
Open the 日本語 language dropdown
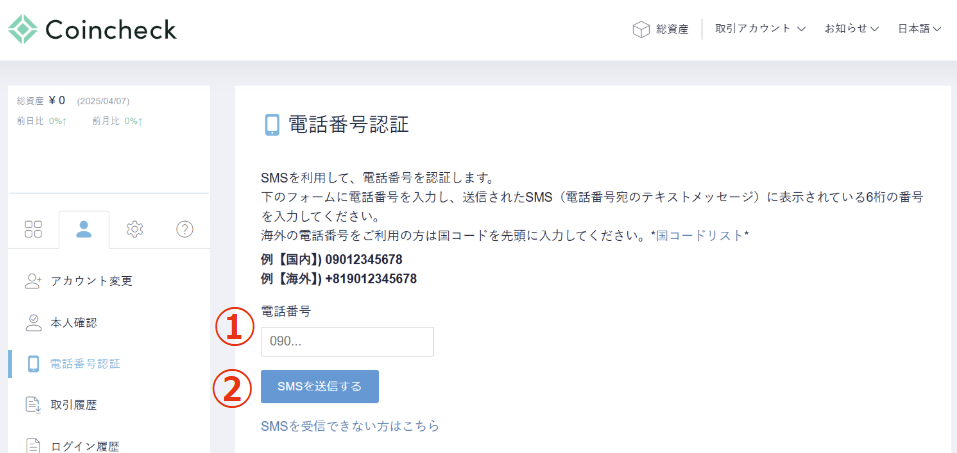[919, 29]
